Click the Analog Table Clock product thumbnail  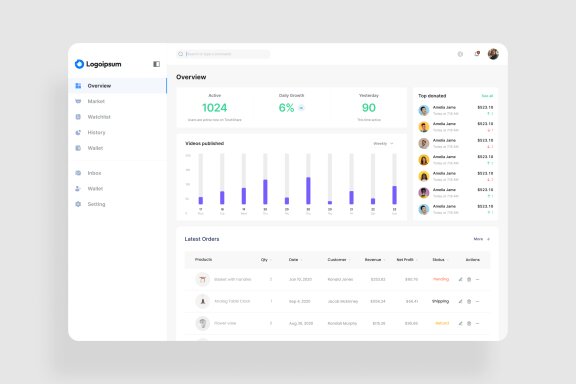pos(202,301)
